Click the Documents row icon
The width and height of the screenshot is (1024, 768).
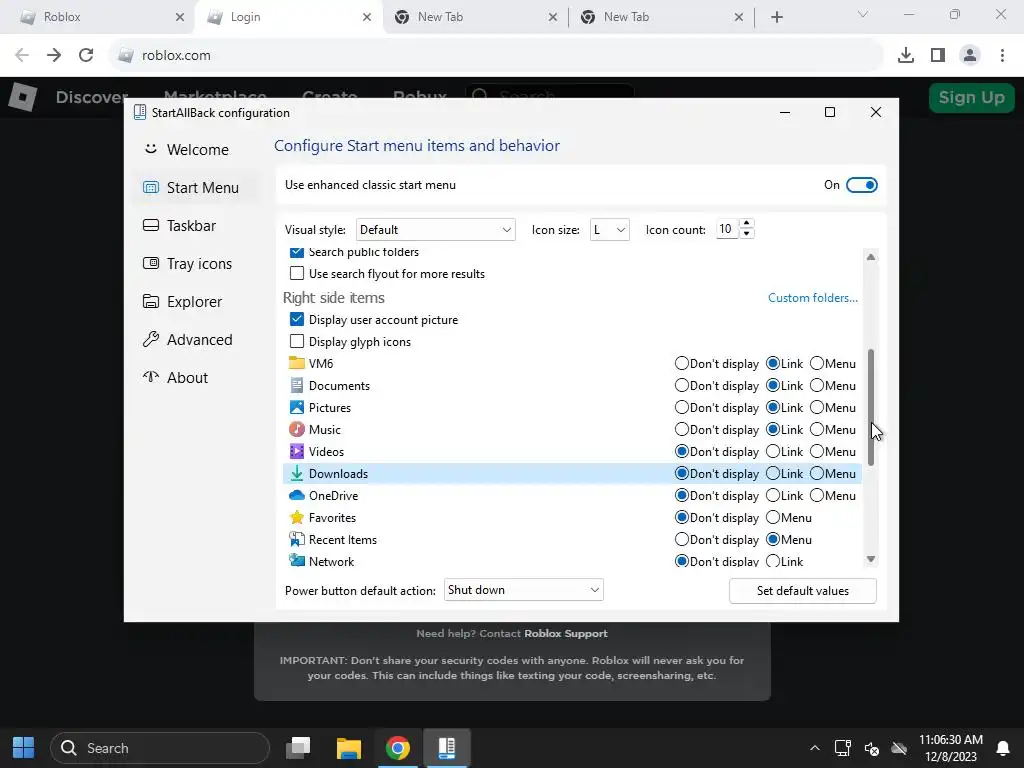296,385
